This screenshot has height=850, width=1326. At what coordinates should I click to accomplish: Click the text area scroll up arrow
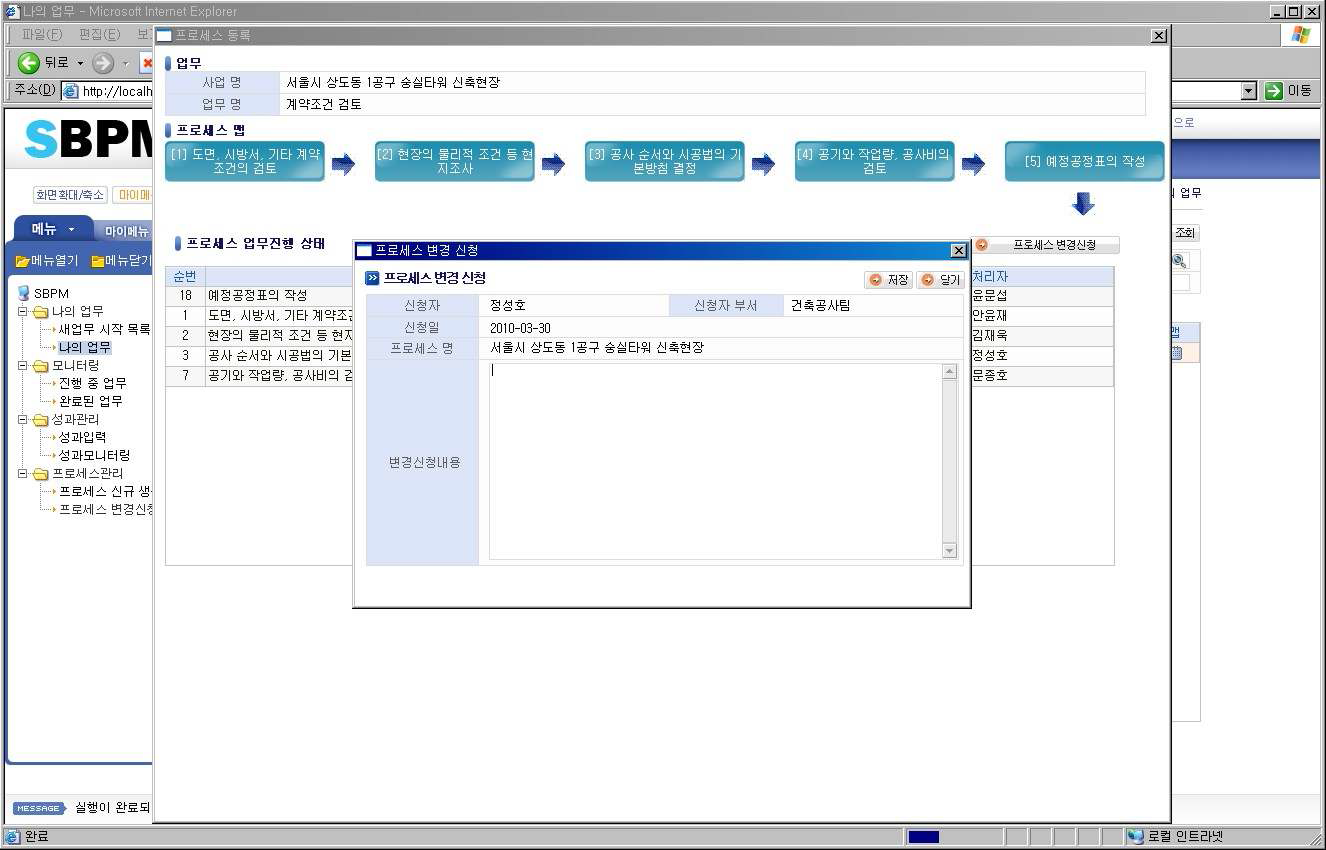[x=950, y=372]
